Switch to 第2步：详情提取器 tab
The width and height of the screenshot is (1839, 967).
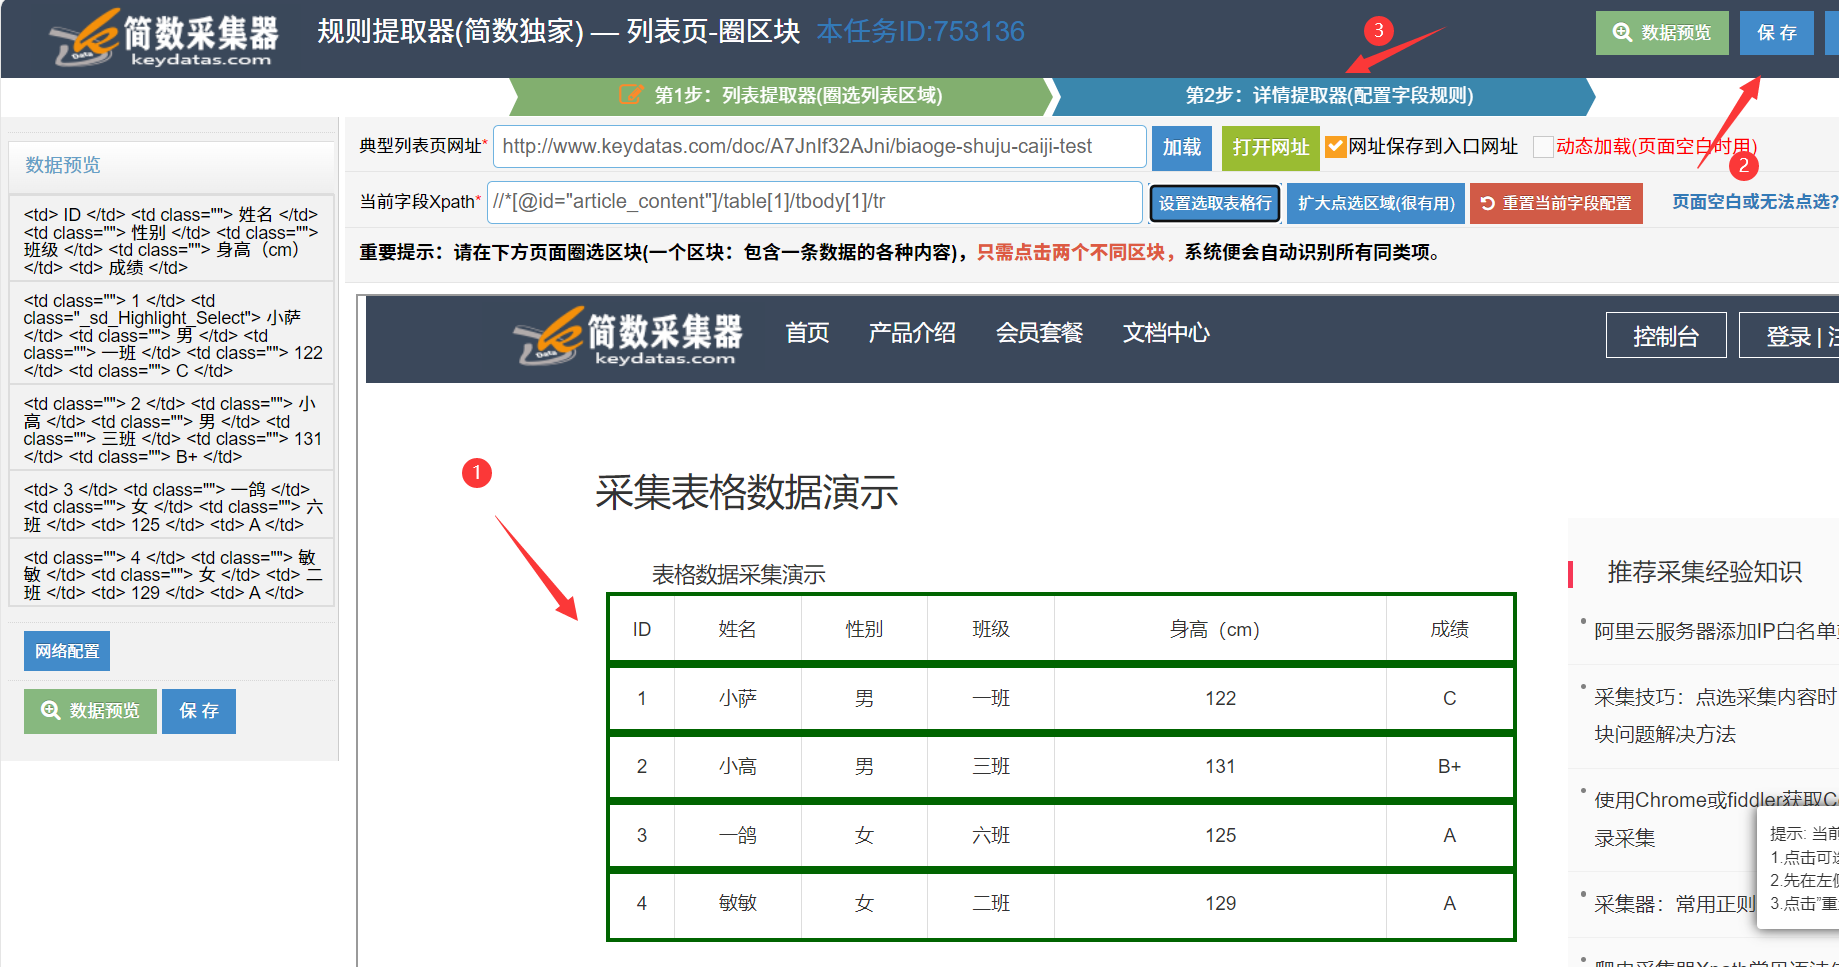tap(1330, 96)
